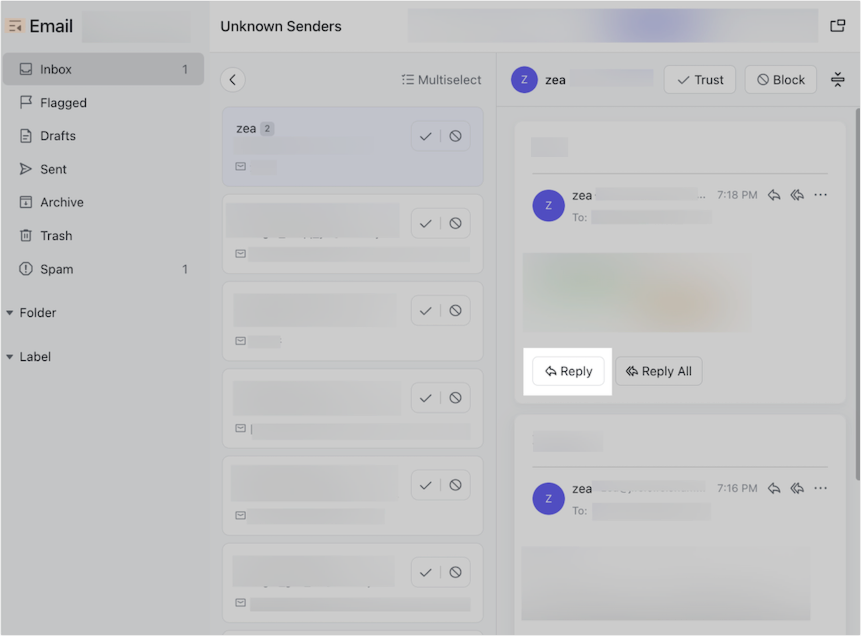
Task: Block the fifth sender in the list
Action: [x=455, y=486]
